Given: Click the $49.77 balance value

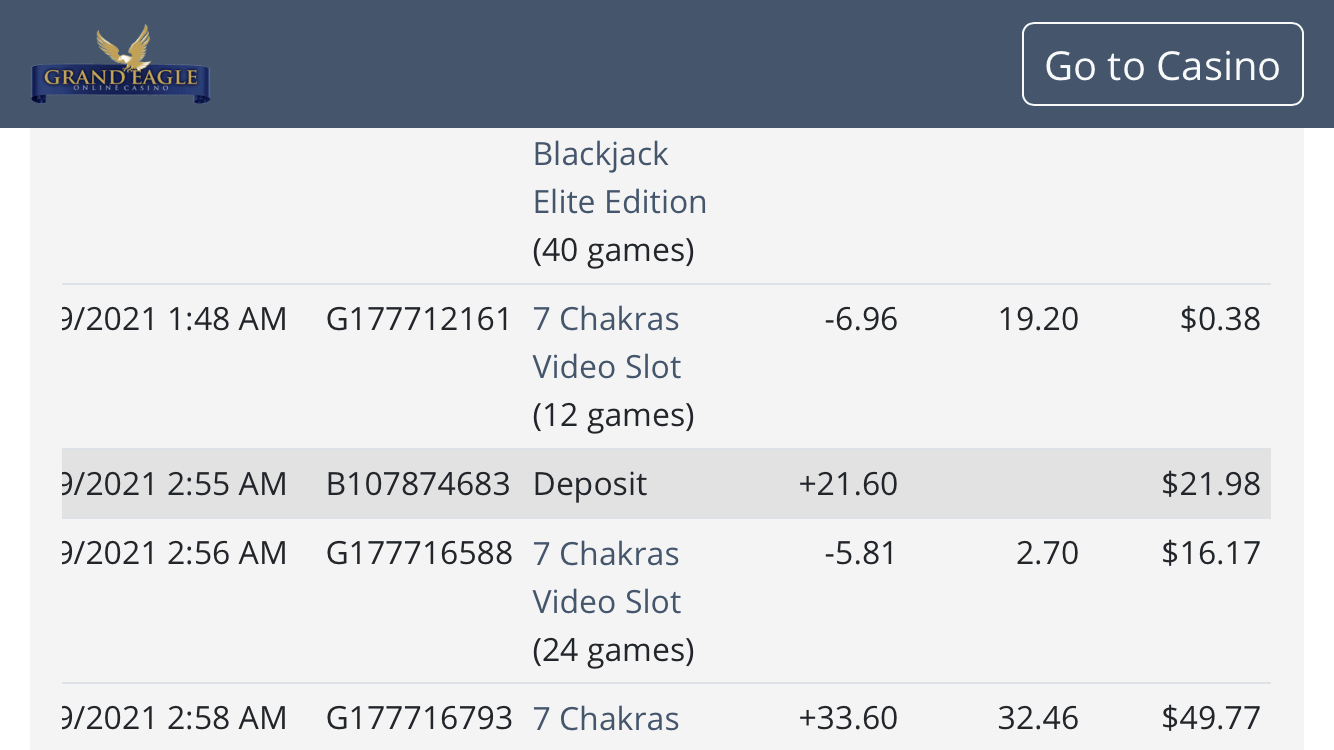Looking at the screenshot, I should pos(1210,718).
